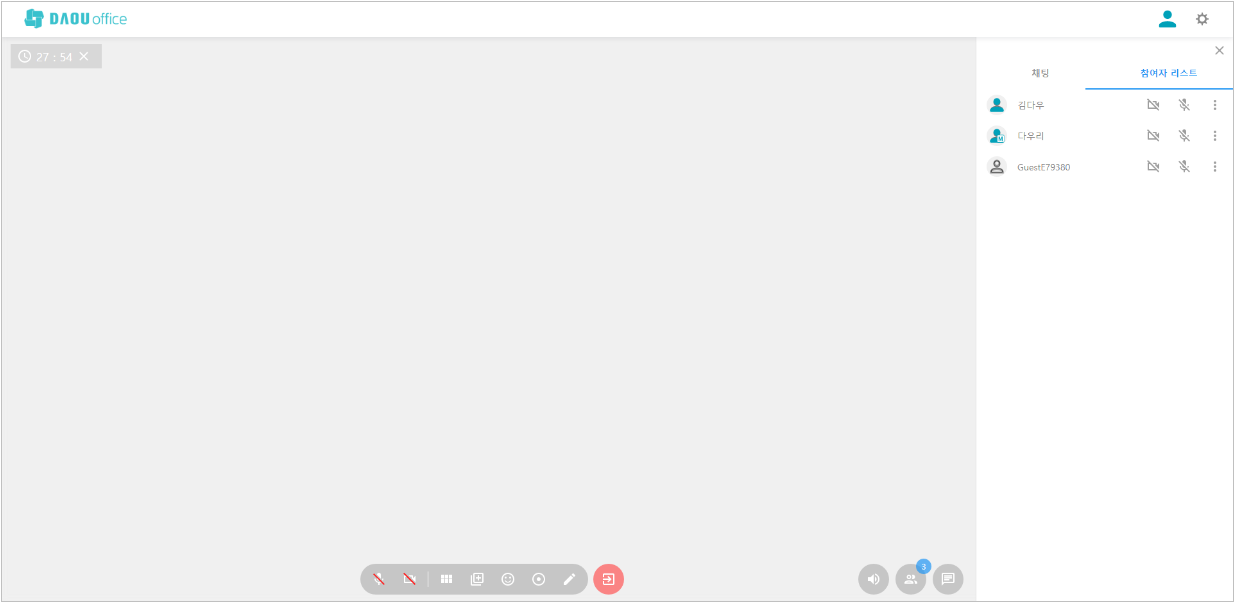Click 다우리's avatar icon
This screenshot has width=1234, height=602.
(x=996, y=136)
